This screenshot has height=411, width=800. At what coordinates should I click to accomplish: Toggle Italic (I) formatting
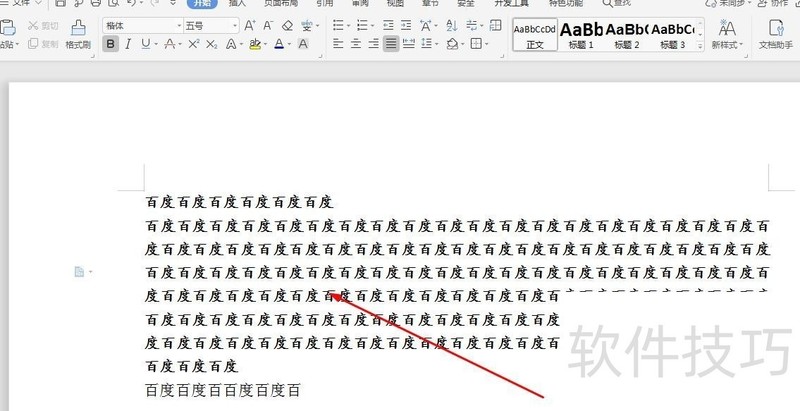point(128,44)
